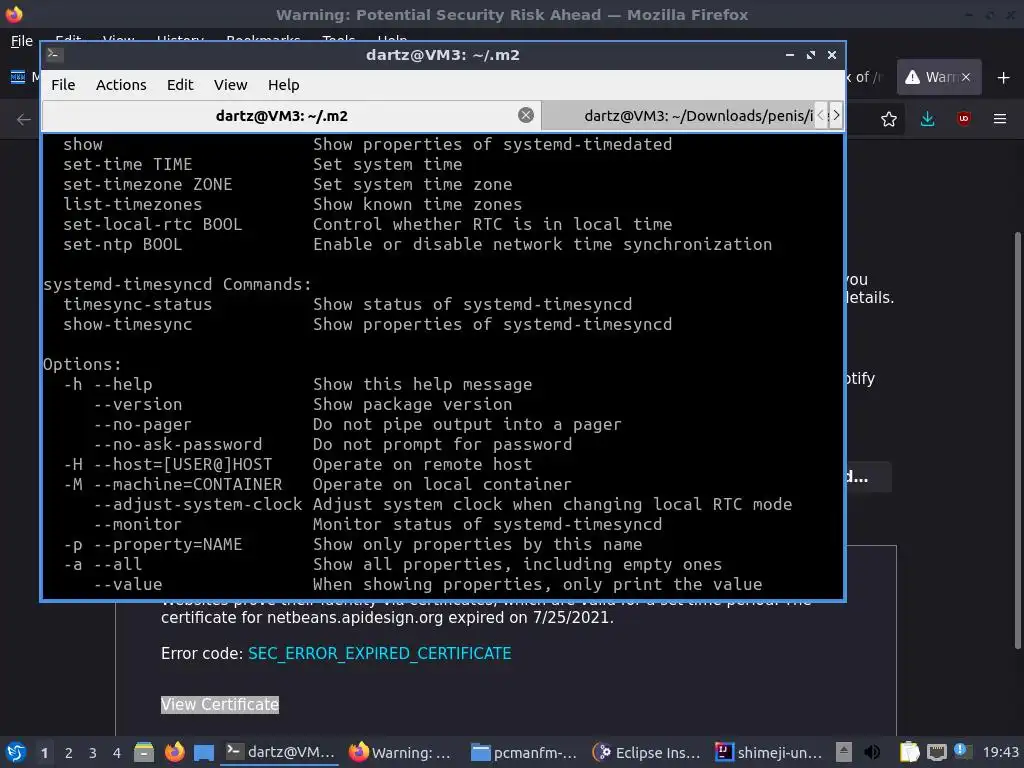Open the update notifier tray icon
Screen dimensions: 1024x768
[962, 751]
